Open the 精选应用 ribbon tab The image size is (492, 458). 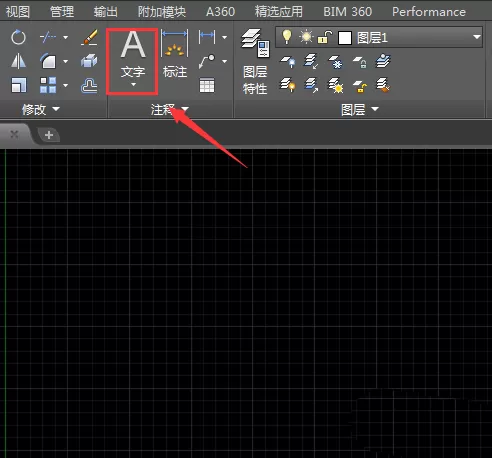tap(279, 12)
